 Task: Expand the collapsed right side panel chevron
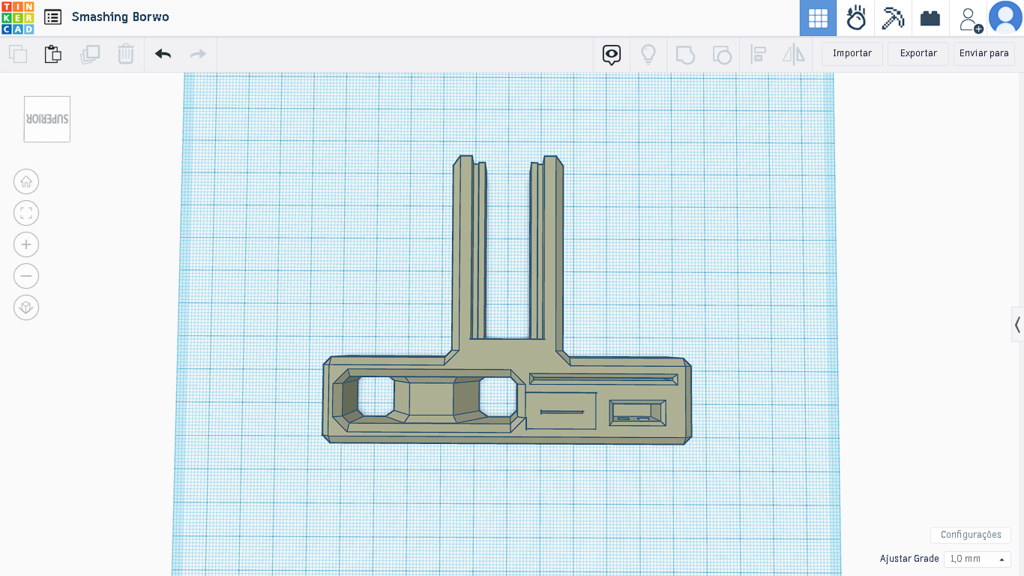pos(1016,324)
